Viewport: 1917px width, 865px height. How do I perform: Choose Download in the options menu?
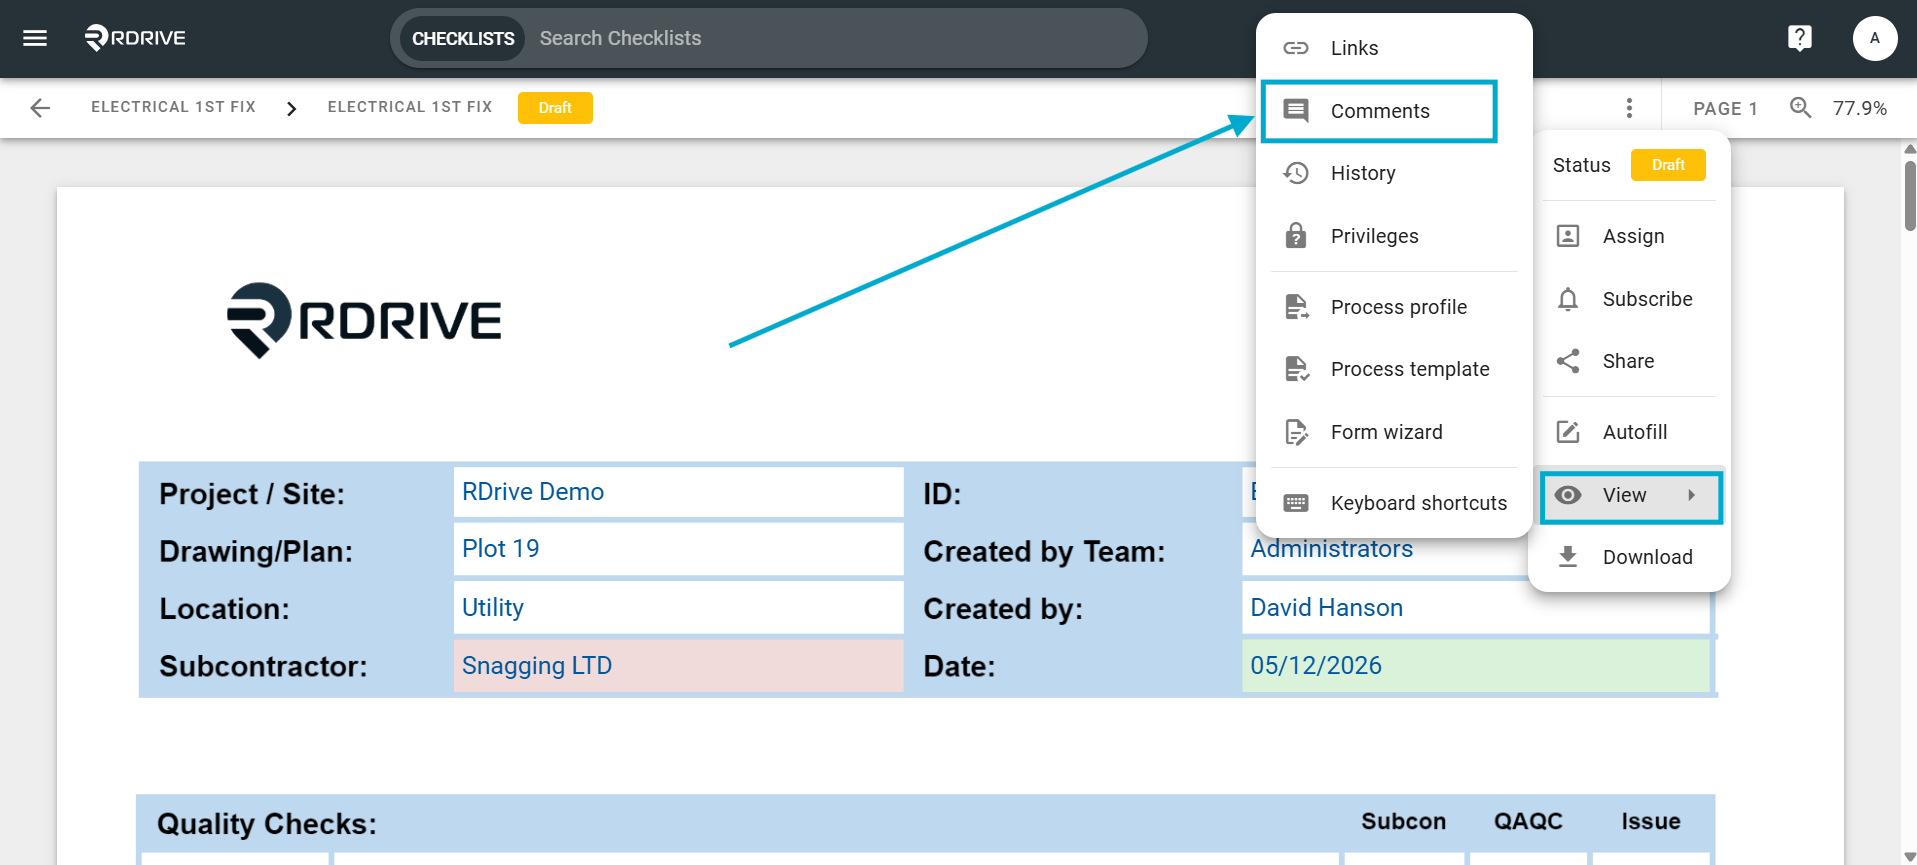coord(1630,557)
